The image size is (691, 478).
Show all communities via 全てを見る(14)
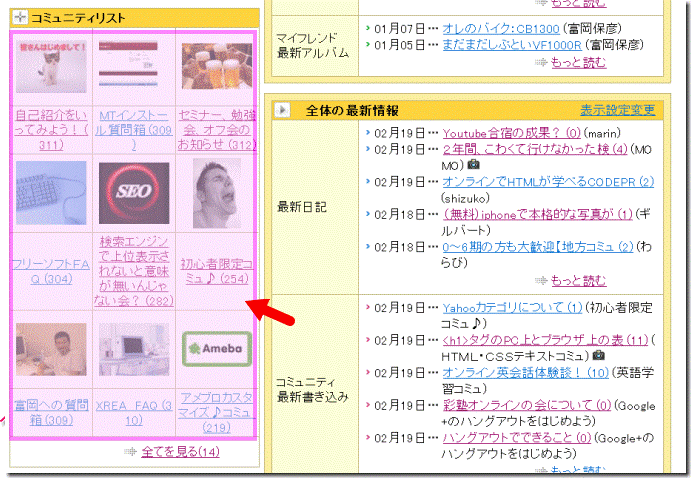[180, 452]
